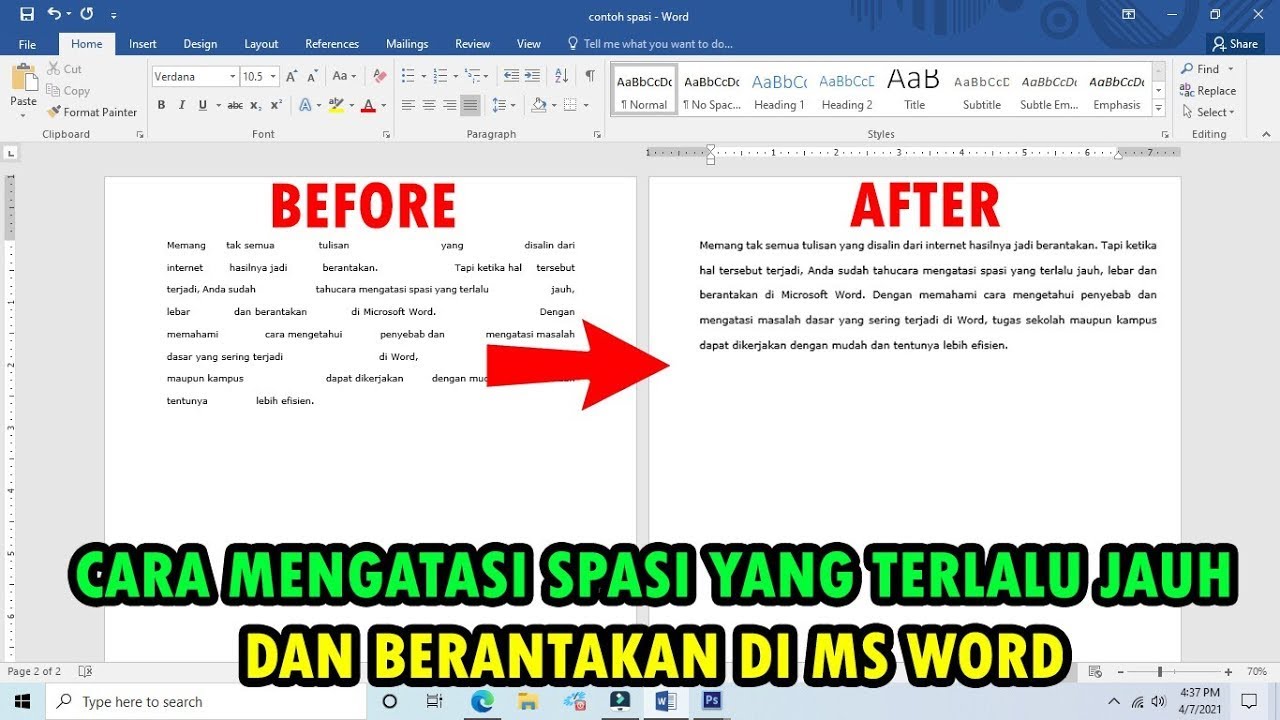The height and width of the screenshot is (720, 1280).
Task: Align text to the right
Action: tap(450, 105)
